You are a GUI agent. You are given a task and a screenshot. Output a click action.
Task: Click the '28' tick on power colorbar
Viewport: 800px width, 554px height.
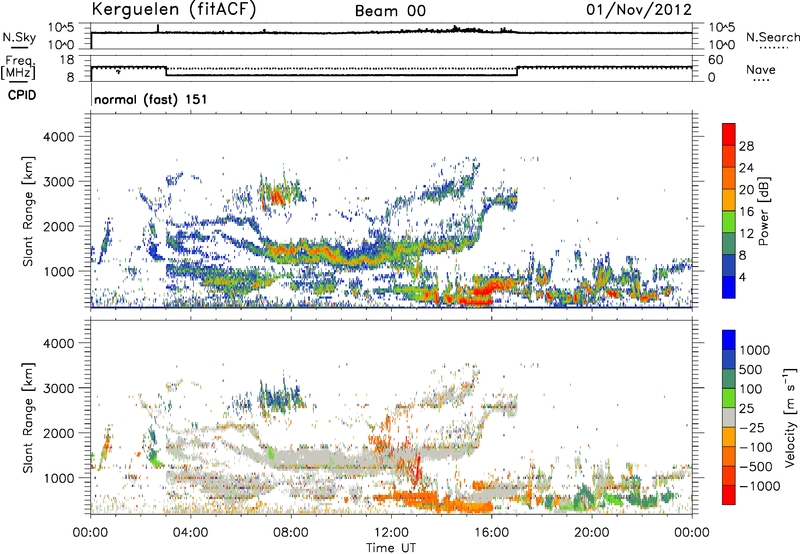click(746, 146)
